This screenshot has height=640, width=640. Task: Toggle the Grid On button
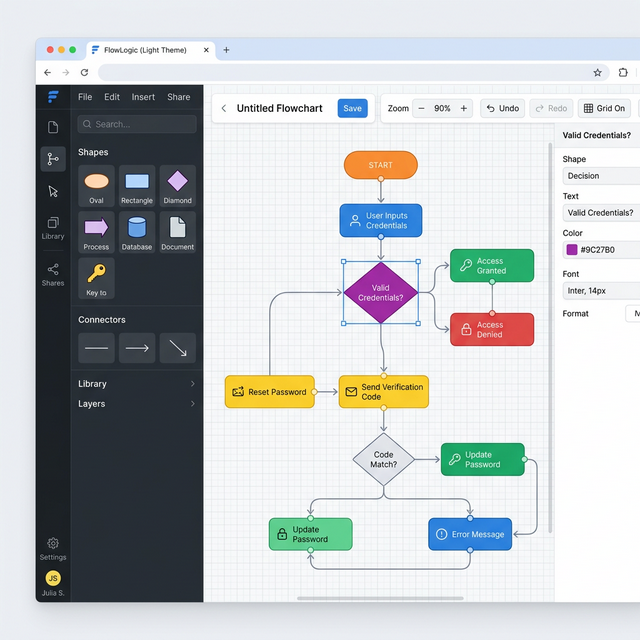tap(604, 108)
